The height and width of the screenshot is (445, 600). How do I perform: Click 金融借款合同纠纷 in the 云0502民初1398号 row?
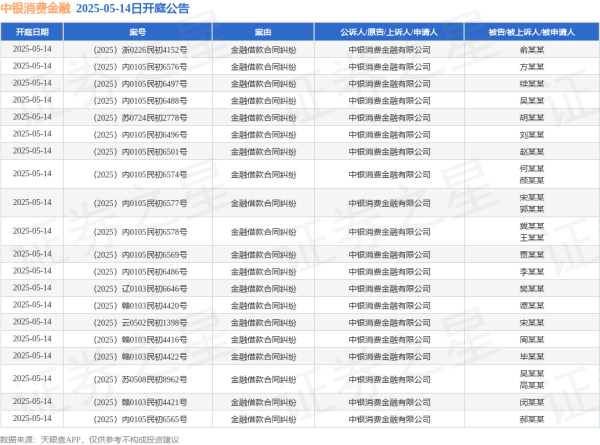tap(263, 323)
